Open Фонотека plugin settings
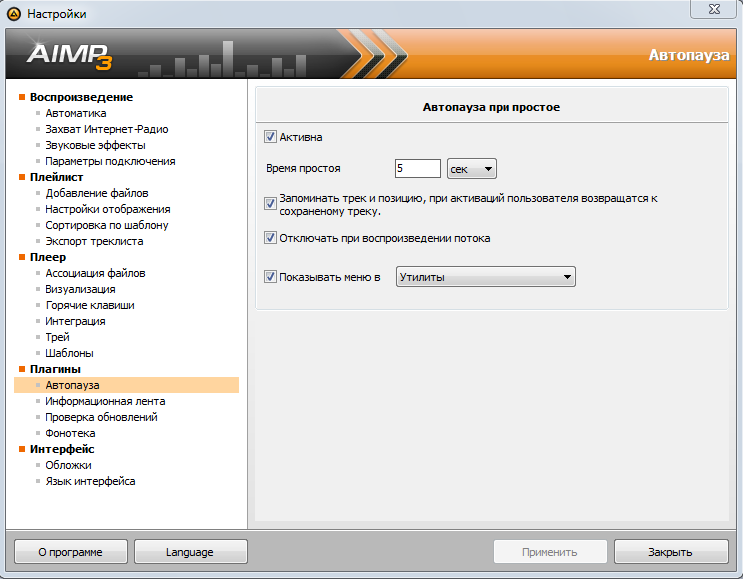The height and width of the screenshot is (579, 743). coord(70,434)
